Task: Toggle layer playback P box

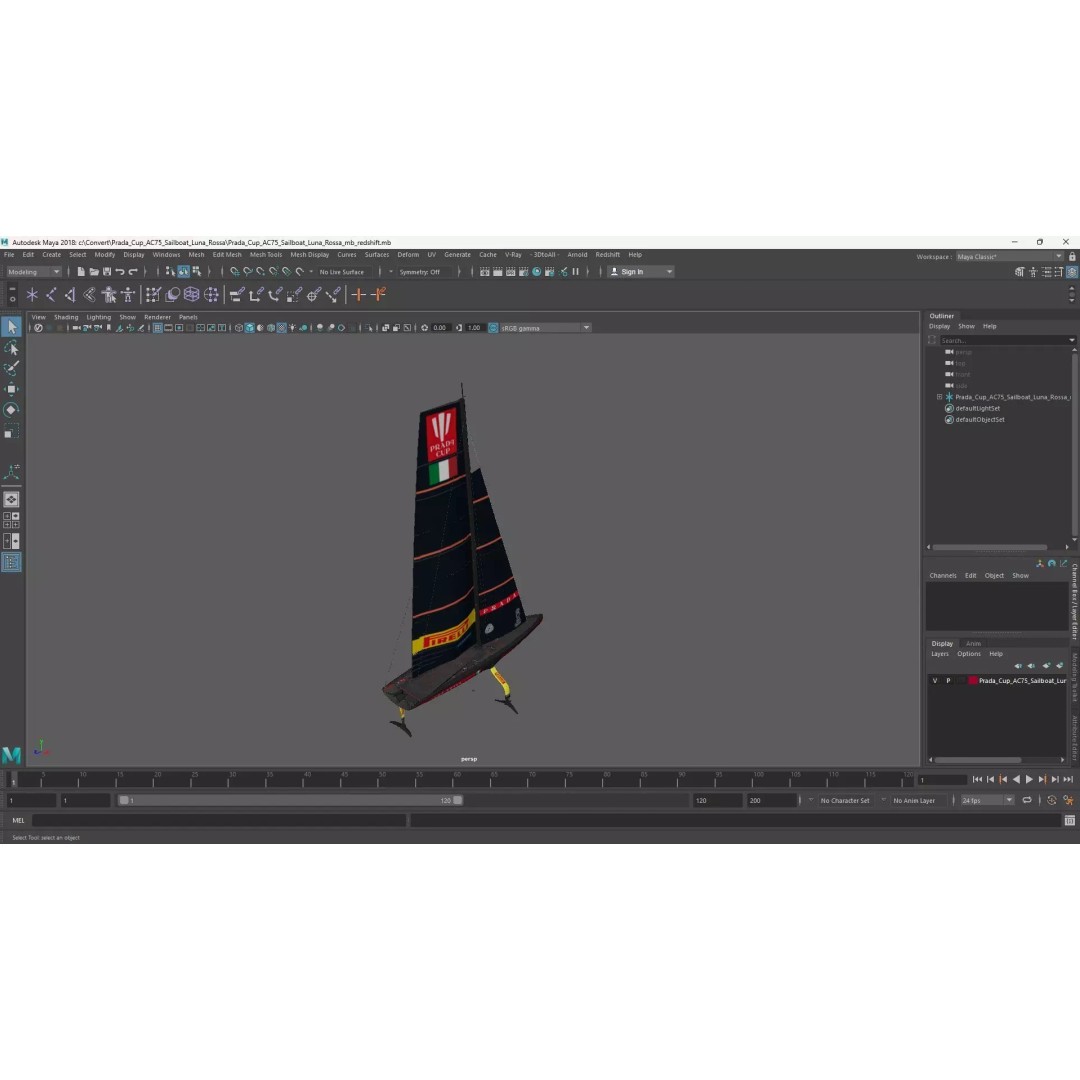Action: 948,681
